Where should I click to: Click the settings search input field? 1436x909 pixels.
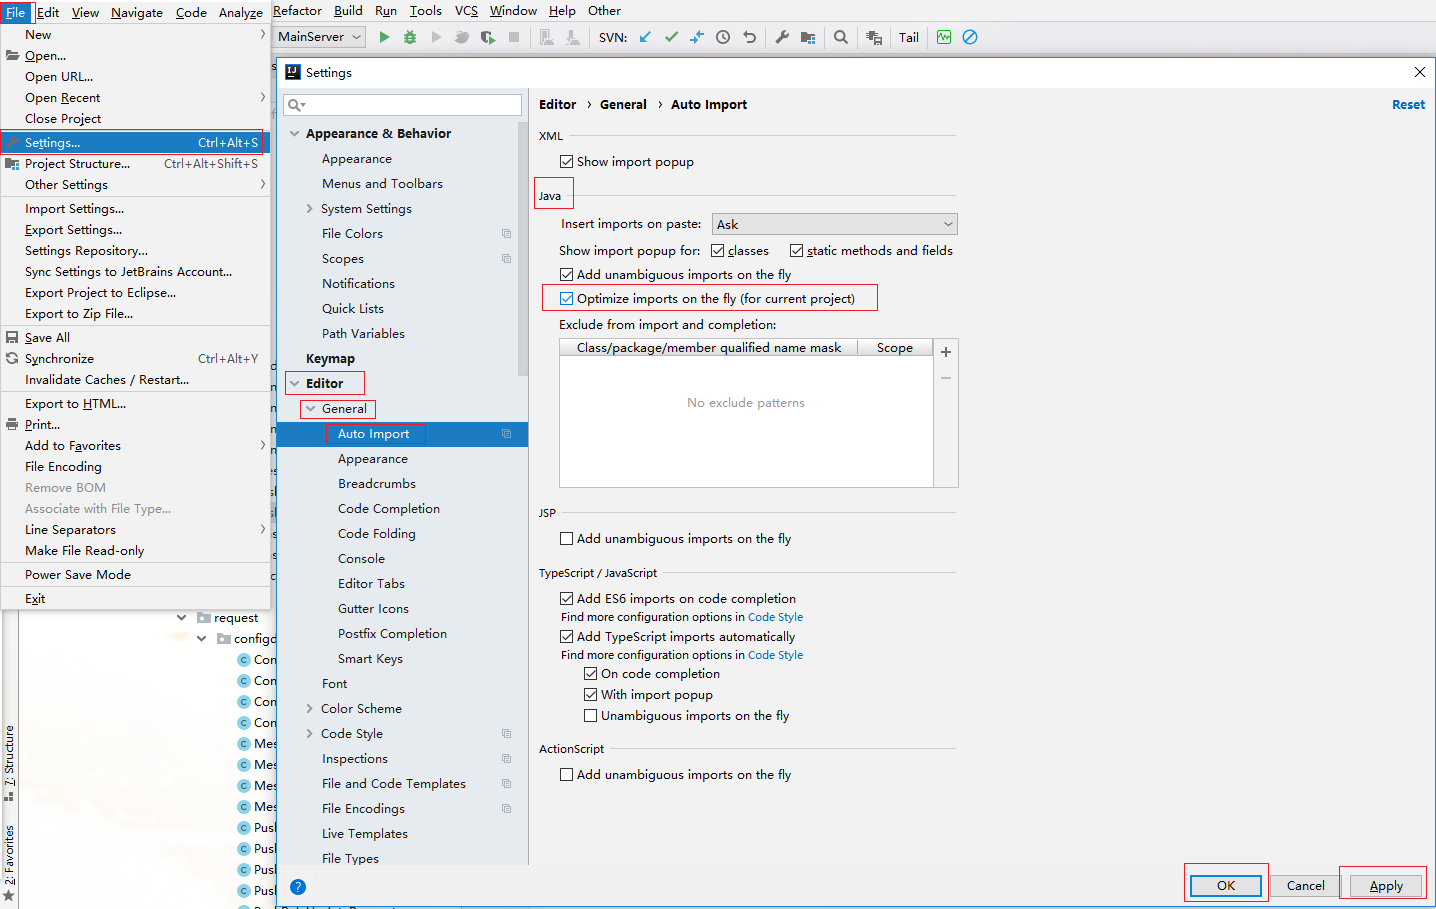click(x=402, y=105)
